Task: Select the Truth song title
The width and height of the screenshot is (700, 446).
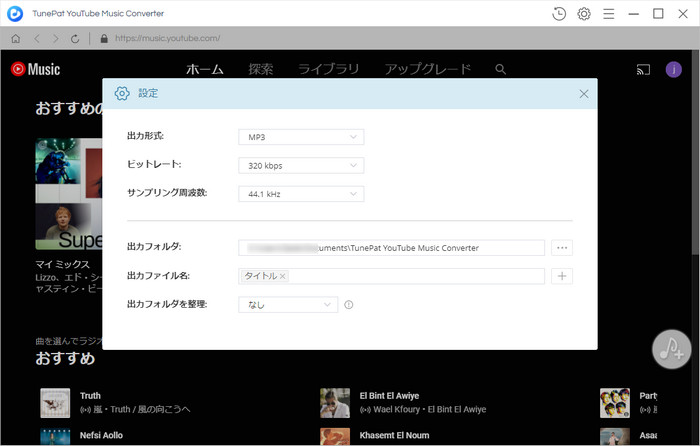Action: 90,396
